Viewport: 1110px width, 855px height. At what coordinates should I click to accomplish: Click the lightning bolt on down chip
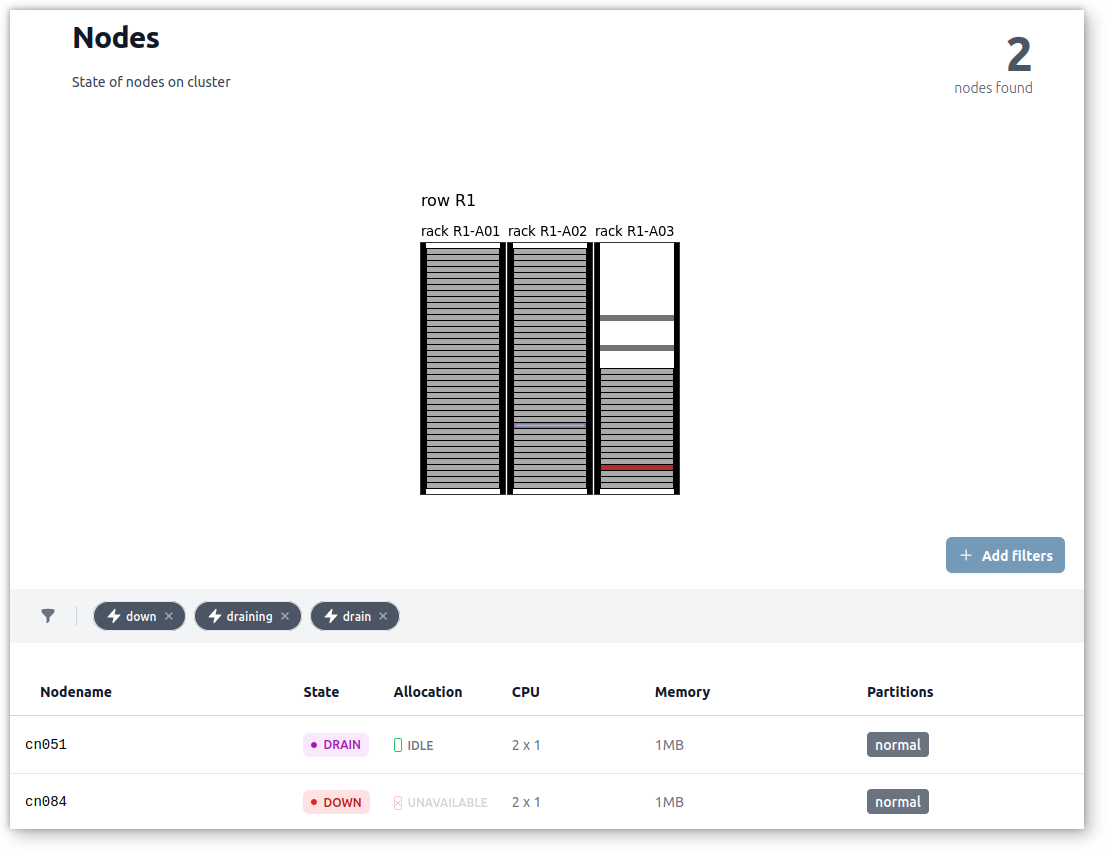(113, 616)
